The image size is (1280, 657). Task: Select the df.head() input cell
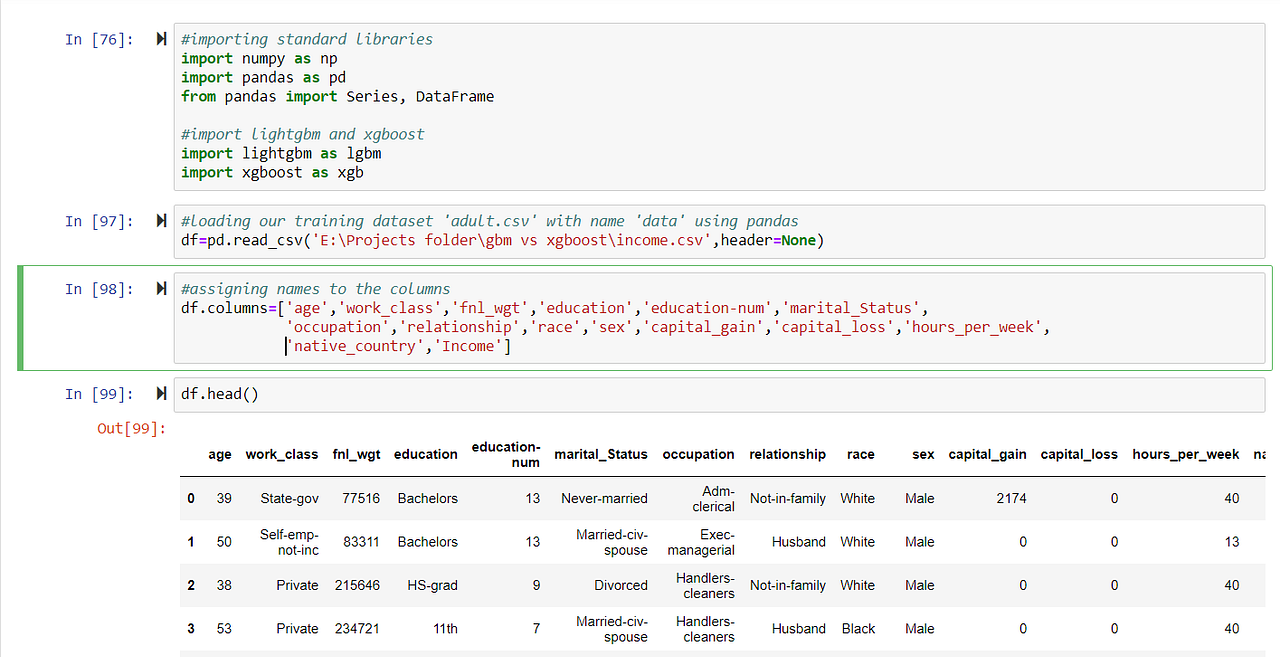point(719,394)
